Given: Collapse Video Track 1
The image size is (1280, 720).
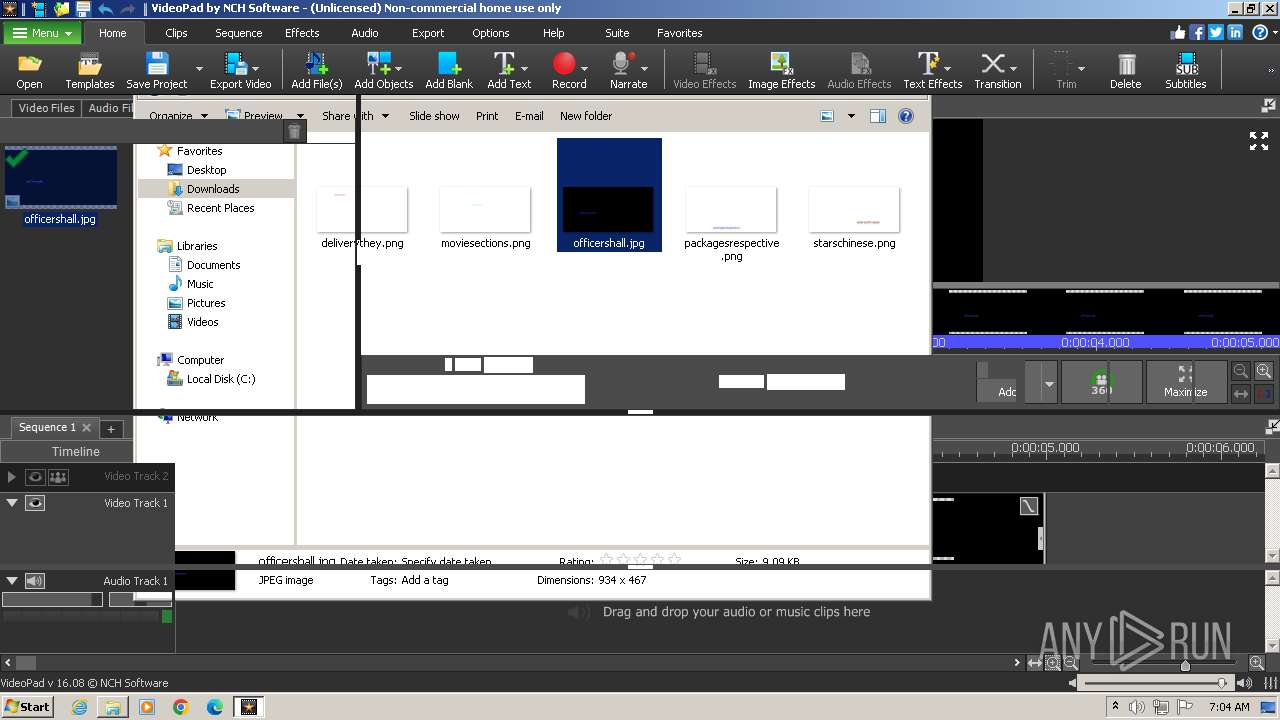Looking at the screenshot, I should 12,503.
